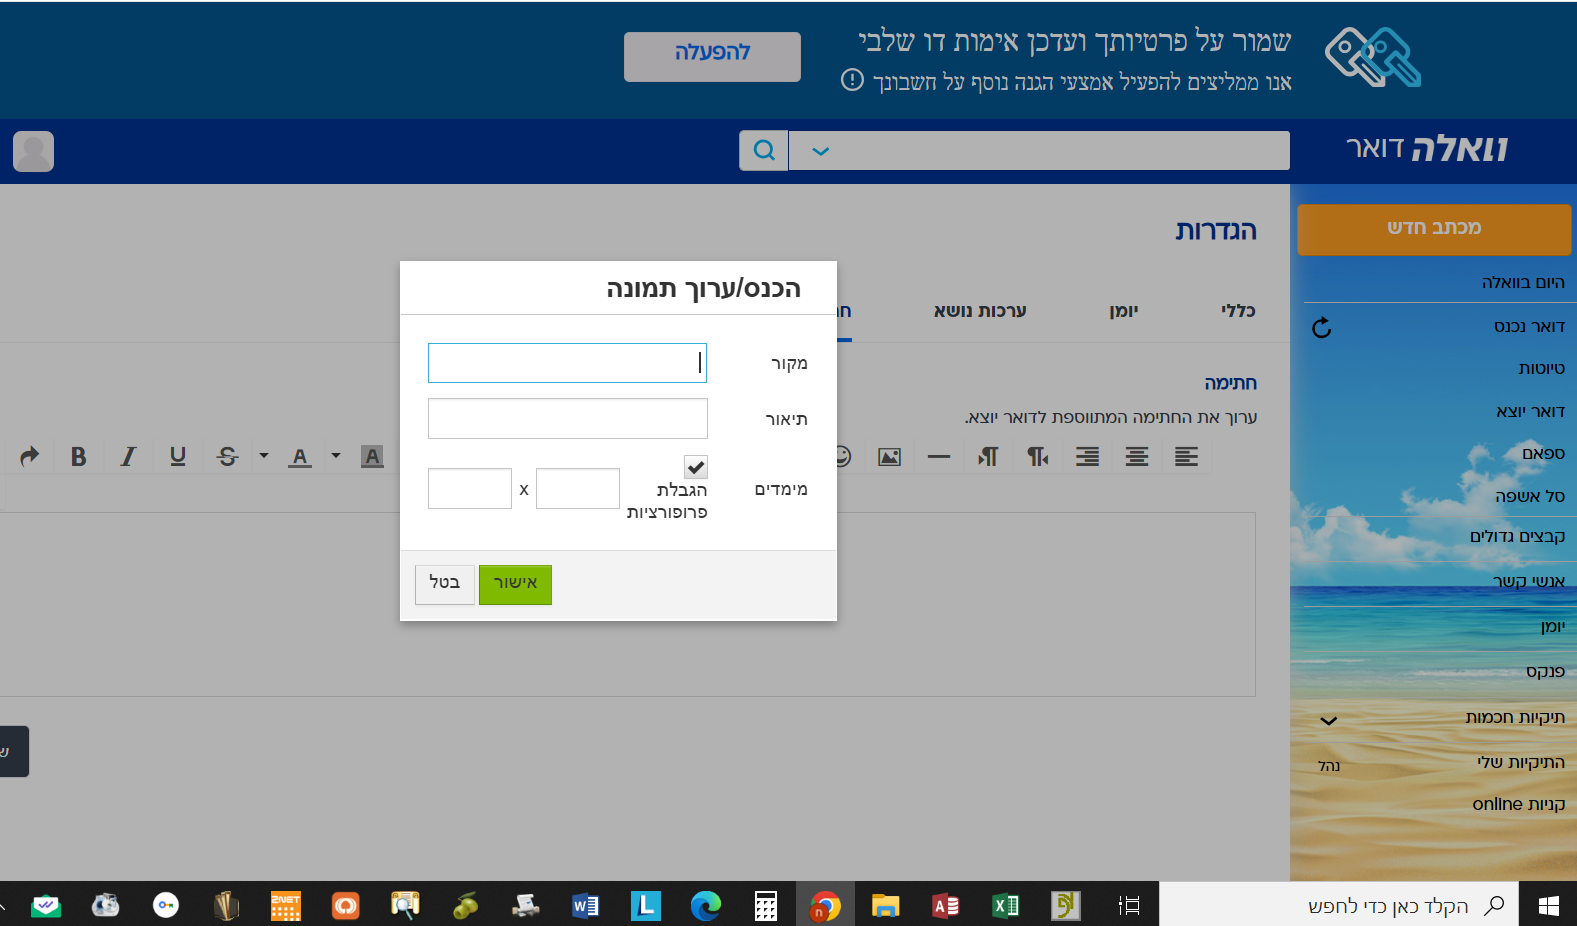The image size is (1577, 926).
Task: Click the insert image toolbar icon
Action: [889, 457]
